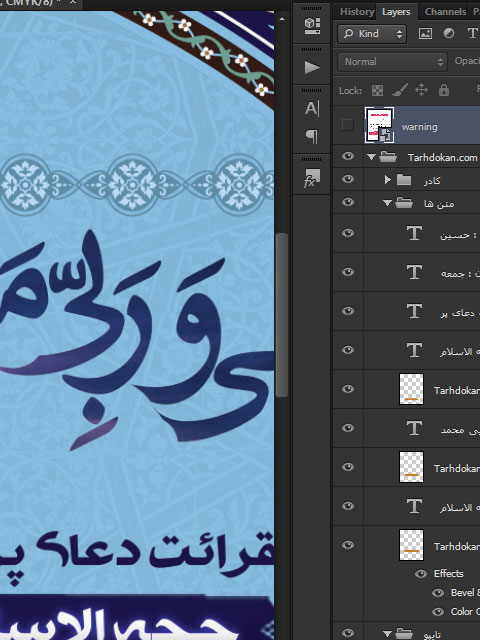Open the Character panel icon

(x=312, y=109)
